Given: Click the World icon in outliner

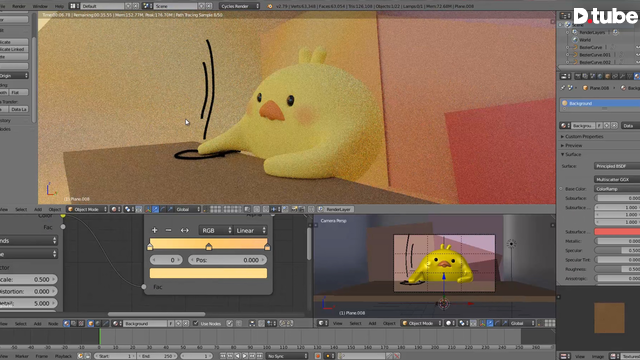Looking at the screenshot, I should pos(575,40).
